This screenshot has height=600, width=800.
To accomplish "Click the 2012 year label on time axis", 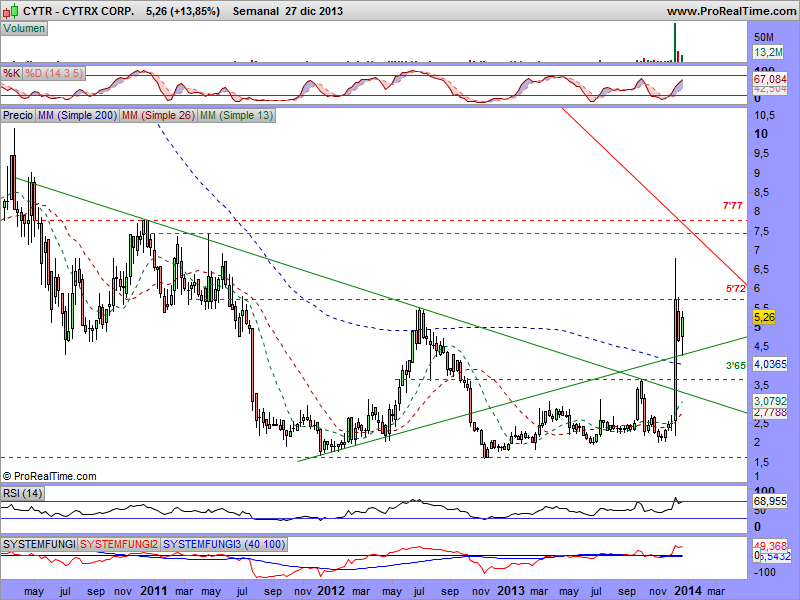I will coord(331,591).
